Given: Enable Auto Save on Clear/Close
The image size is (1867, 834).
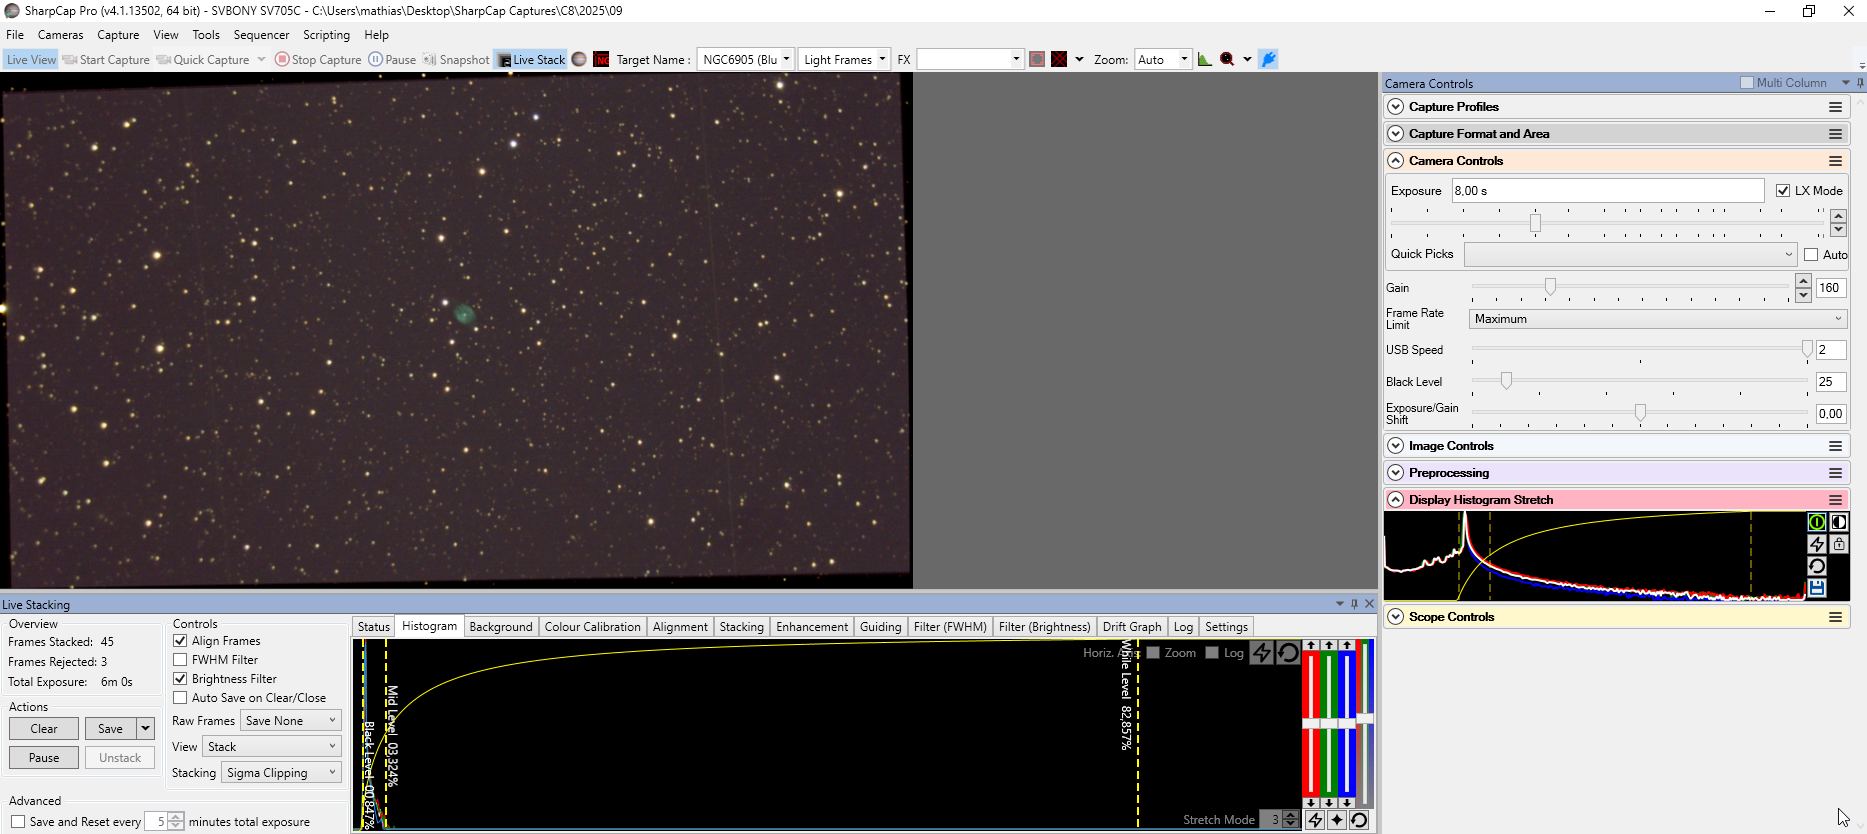Looking at the screenshot, I should pos(180,698).
